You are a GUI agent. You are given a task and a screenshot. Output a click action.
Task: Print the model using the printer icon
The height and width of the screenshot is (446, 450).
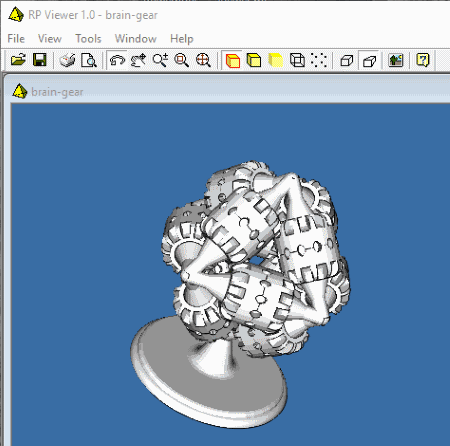67,60
